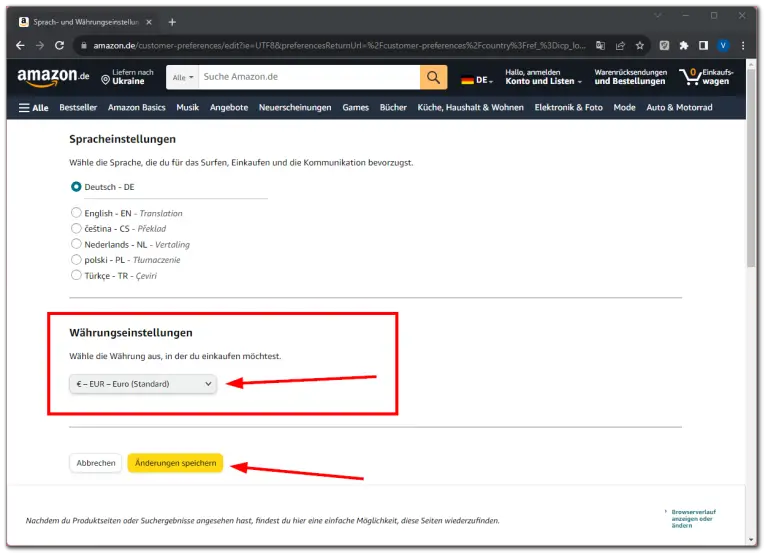The height and width of the screenshot is (557, 768).
Task: Open Küche, Haushalt & Wohnen category
Action: click(470, 108)
